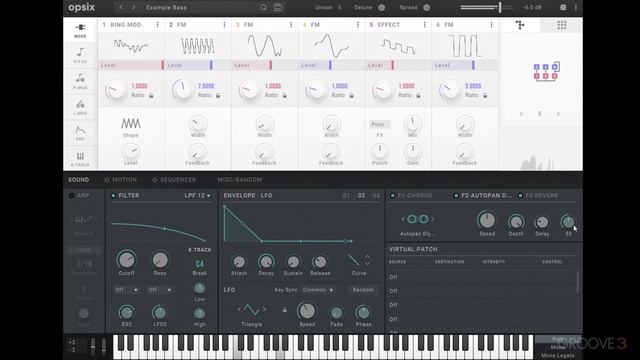This screenshot has height=360, width=640.
Task: Click operator 2 ratio lock icon
Action: tap(218, 96)
